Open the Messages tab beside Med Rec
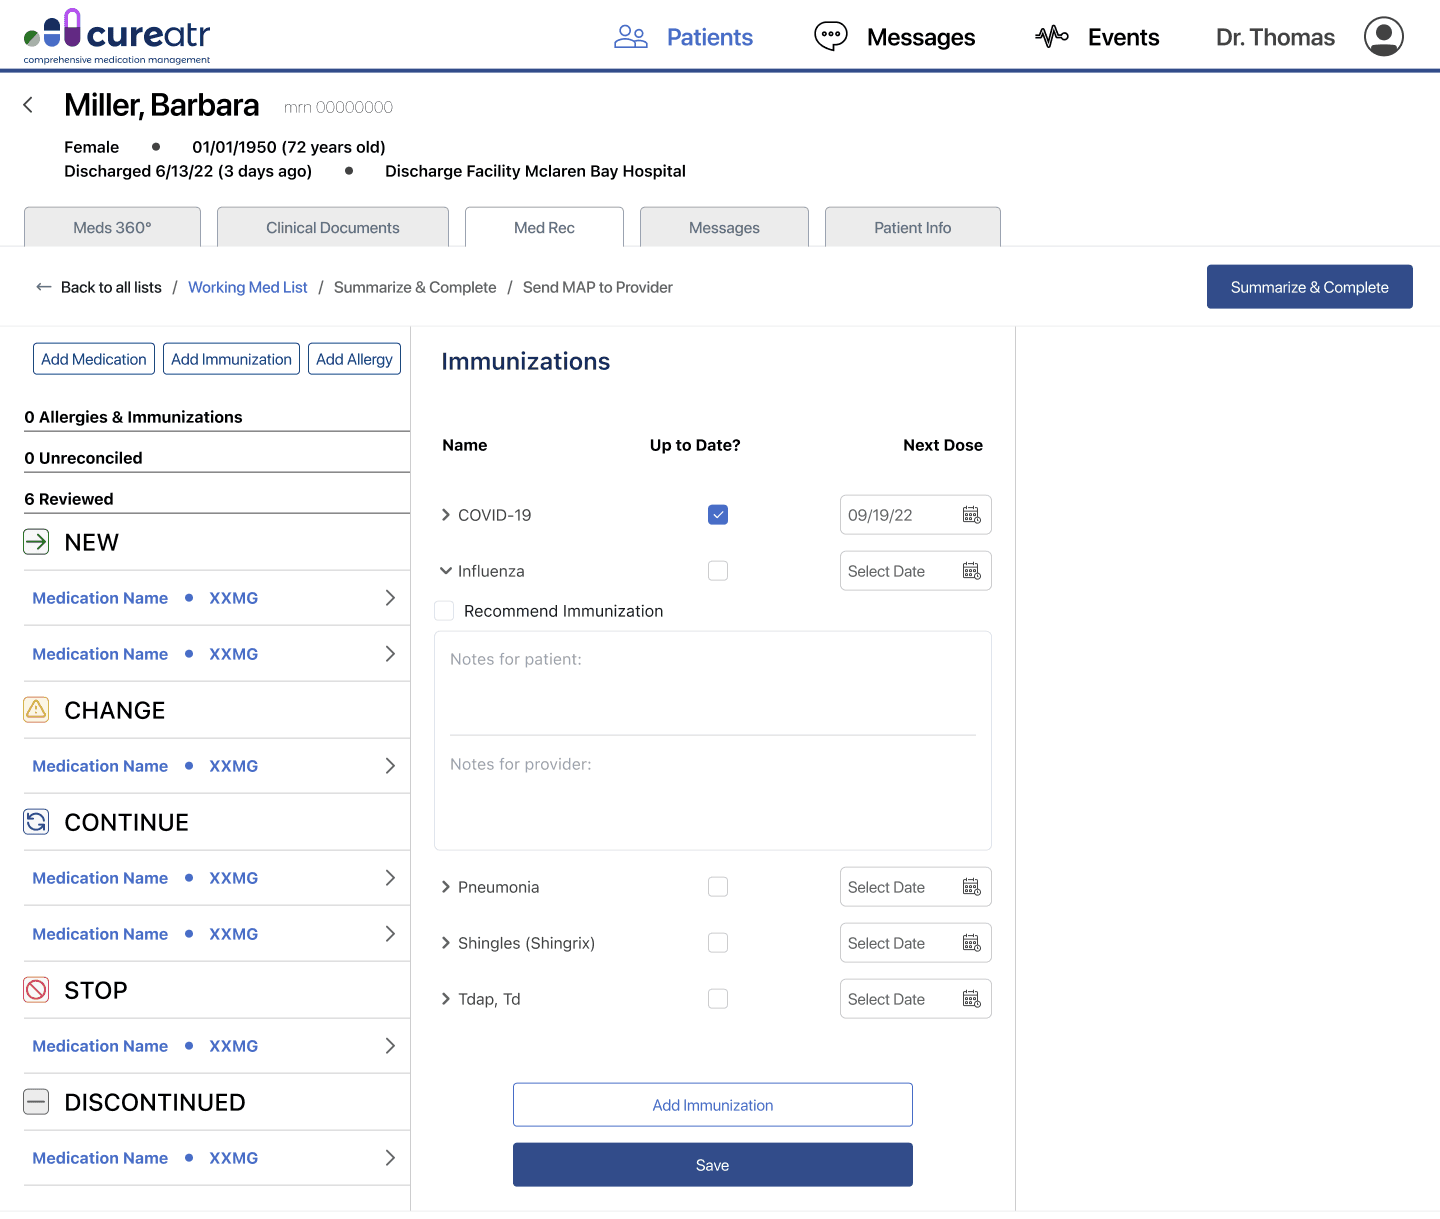This screenshot has height=1219, width=1440. click(724, 227)
